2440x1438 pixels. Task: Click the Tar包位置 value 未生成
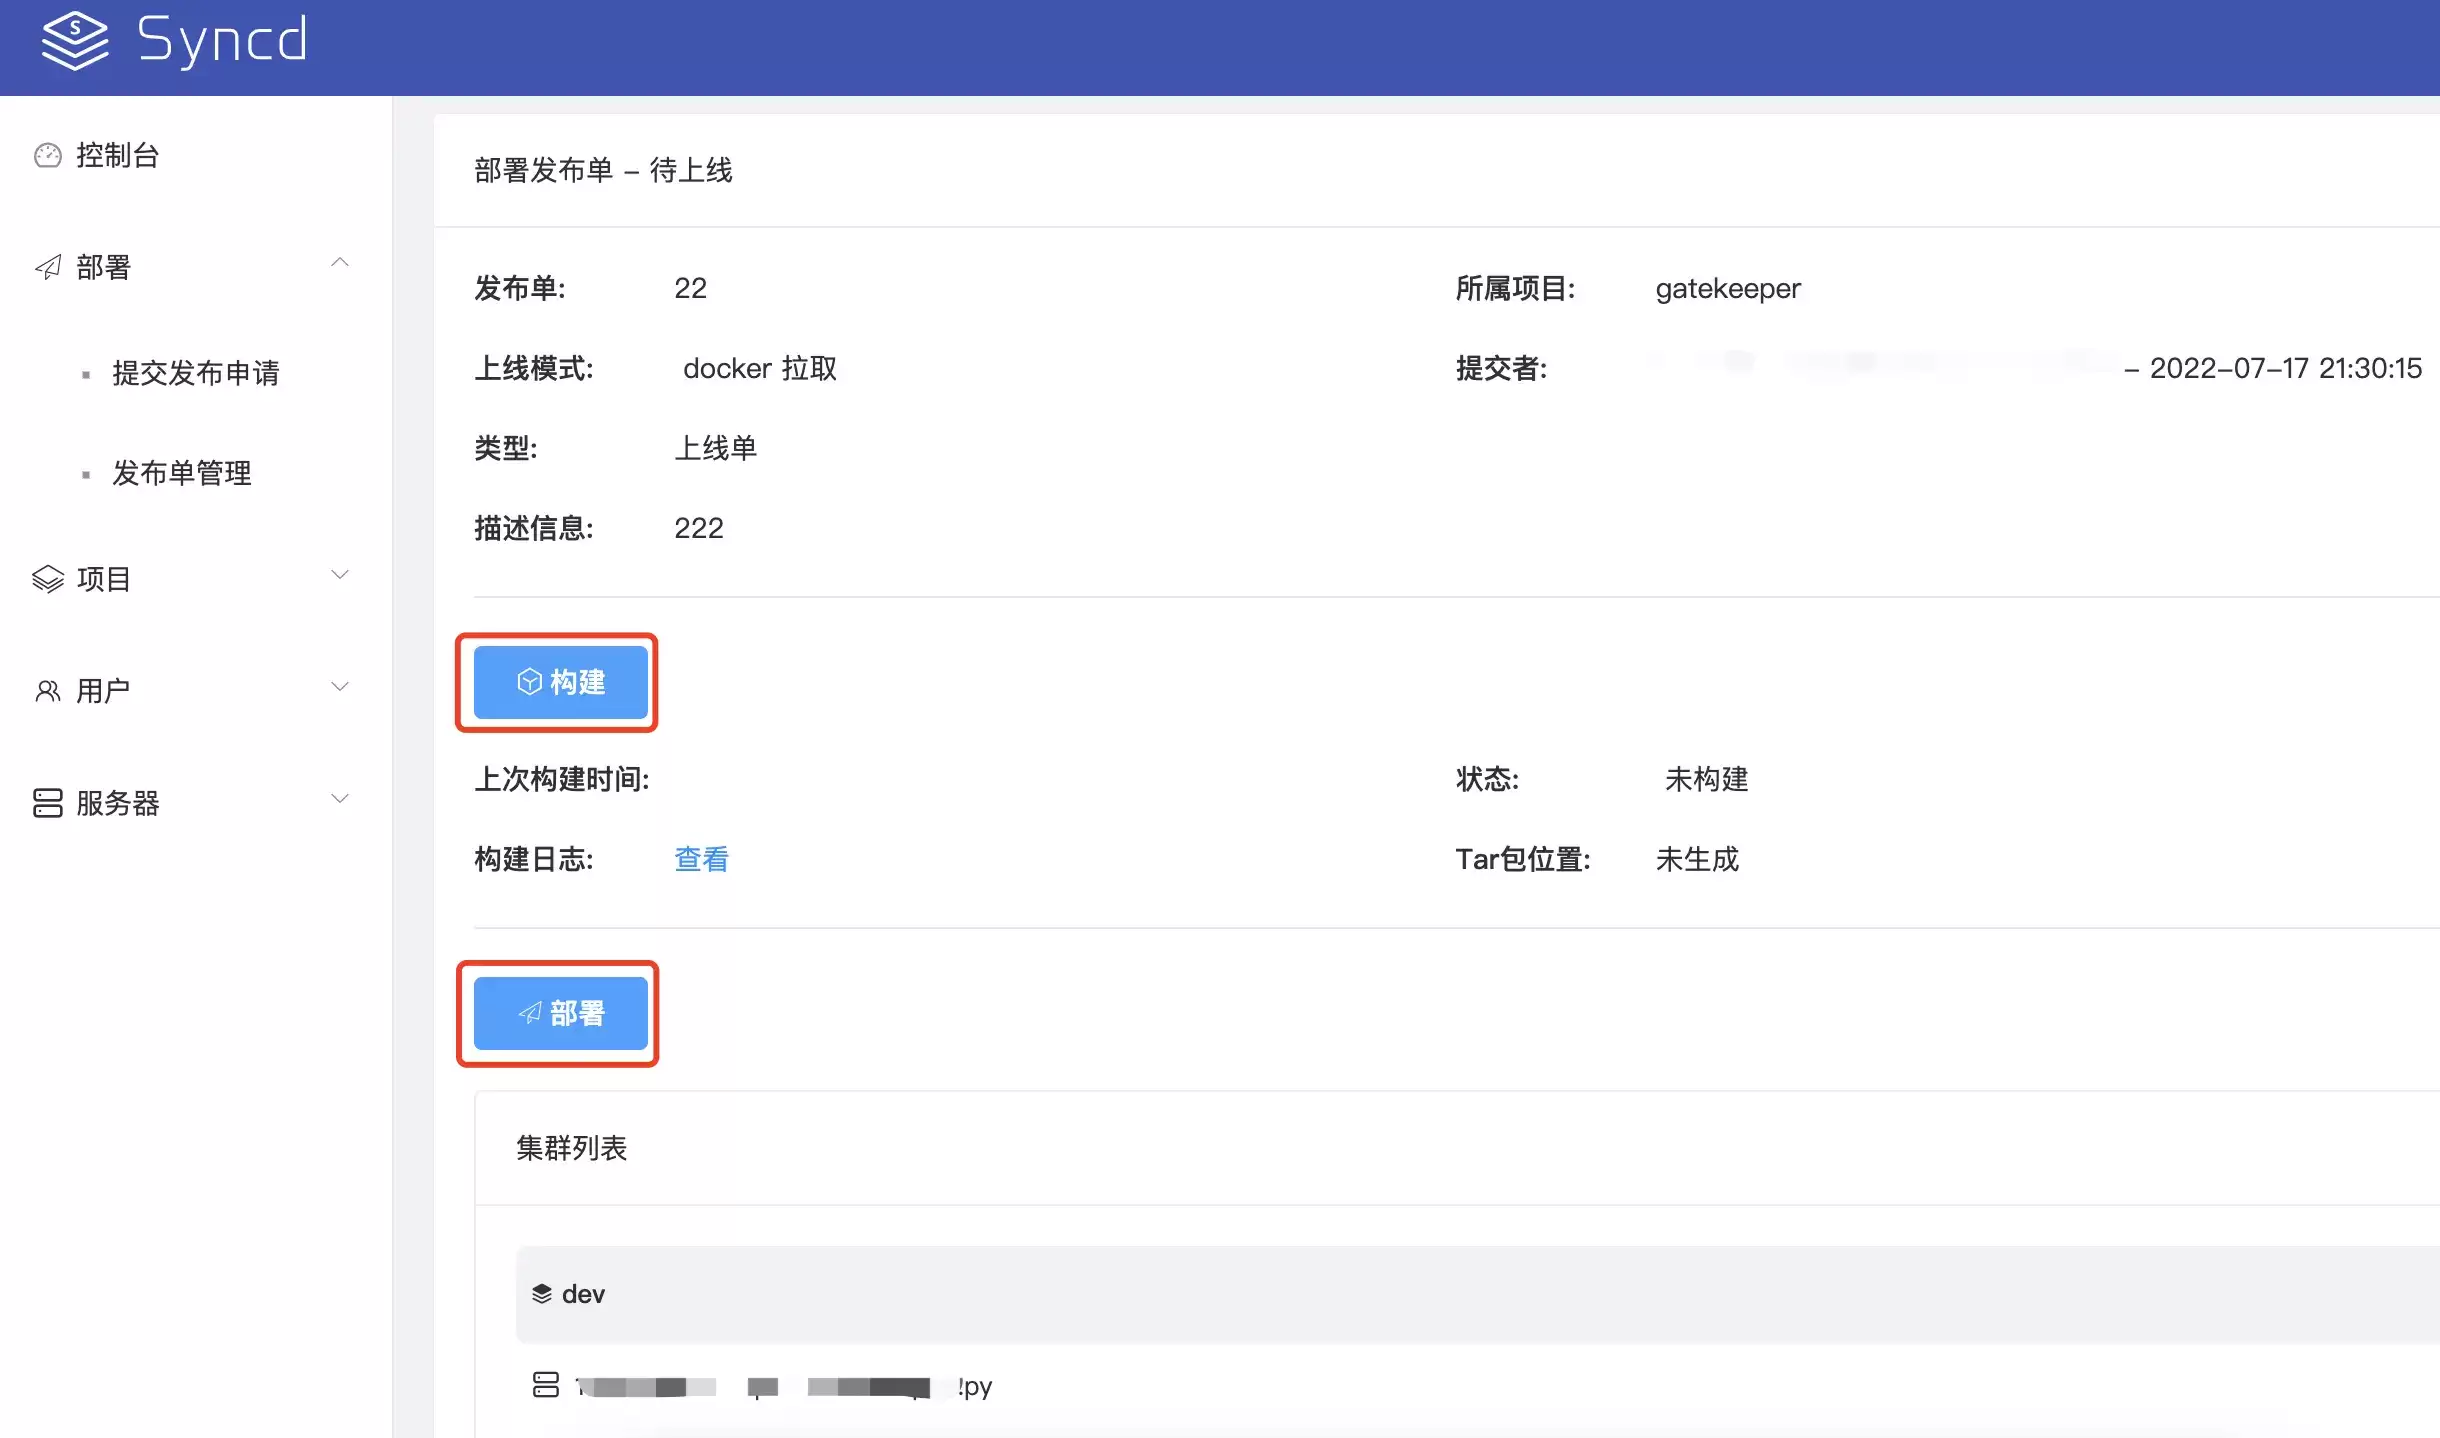click(1698, 859)
